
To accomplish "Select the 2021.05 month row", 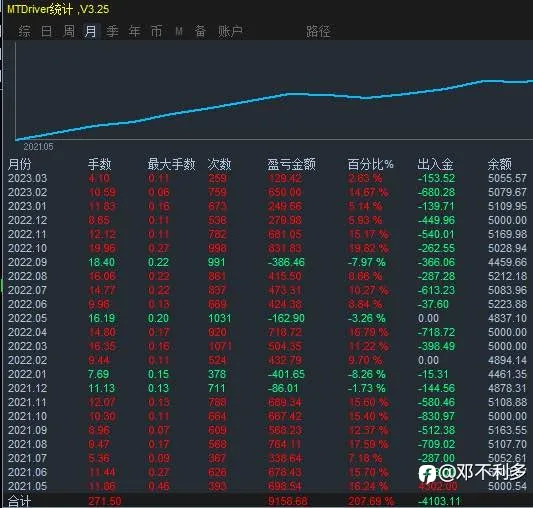I will coord(267,486).
